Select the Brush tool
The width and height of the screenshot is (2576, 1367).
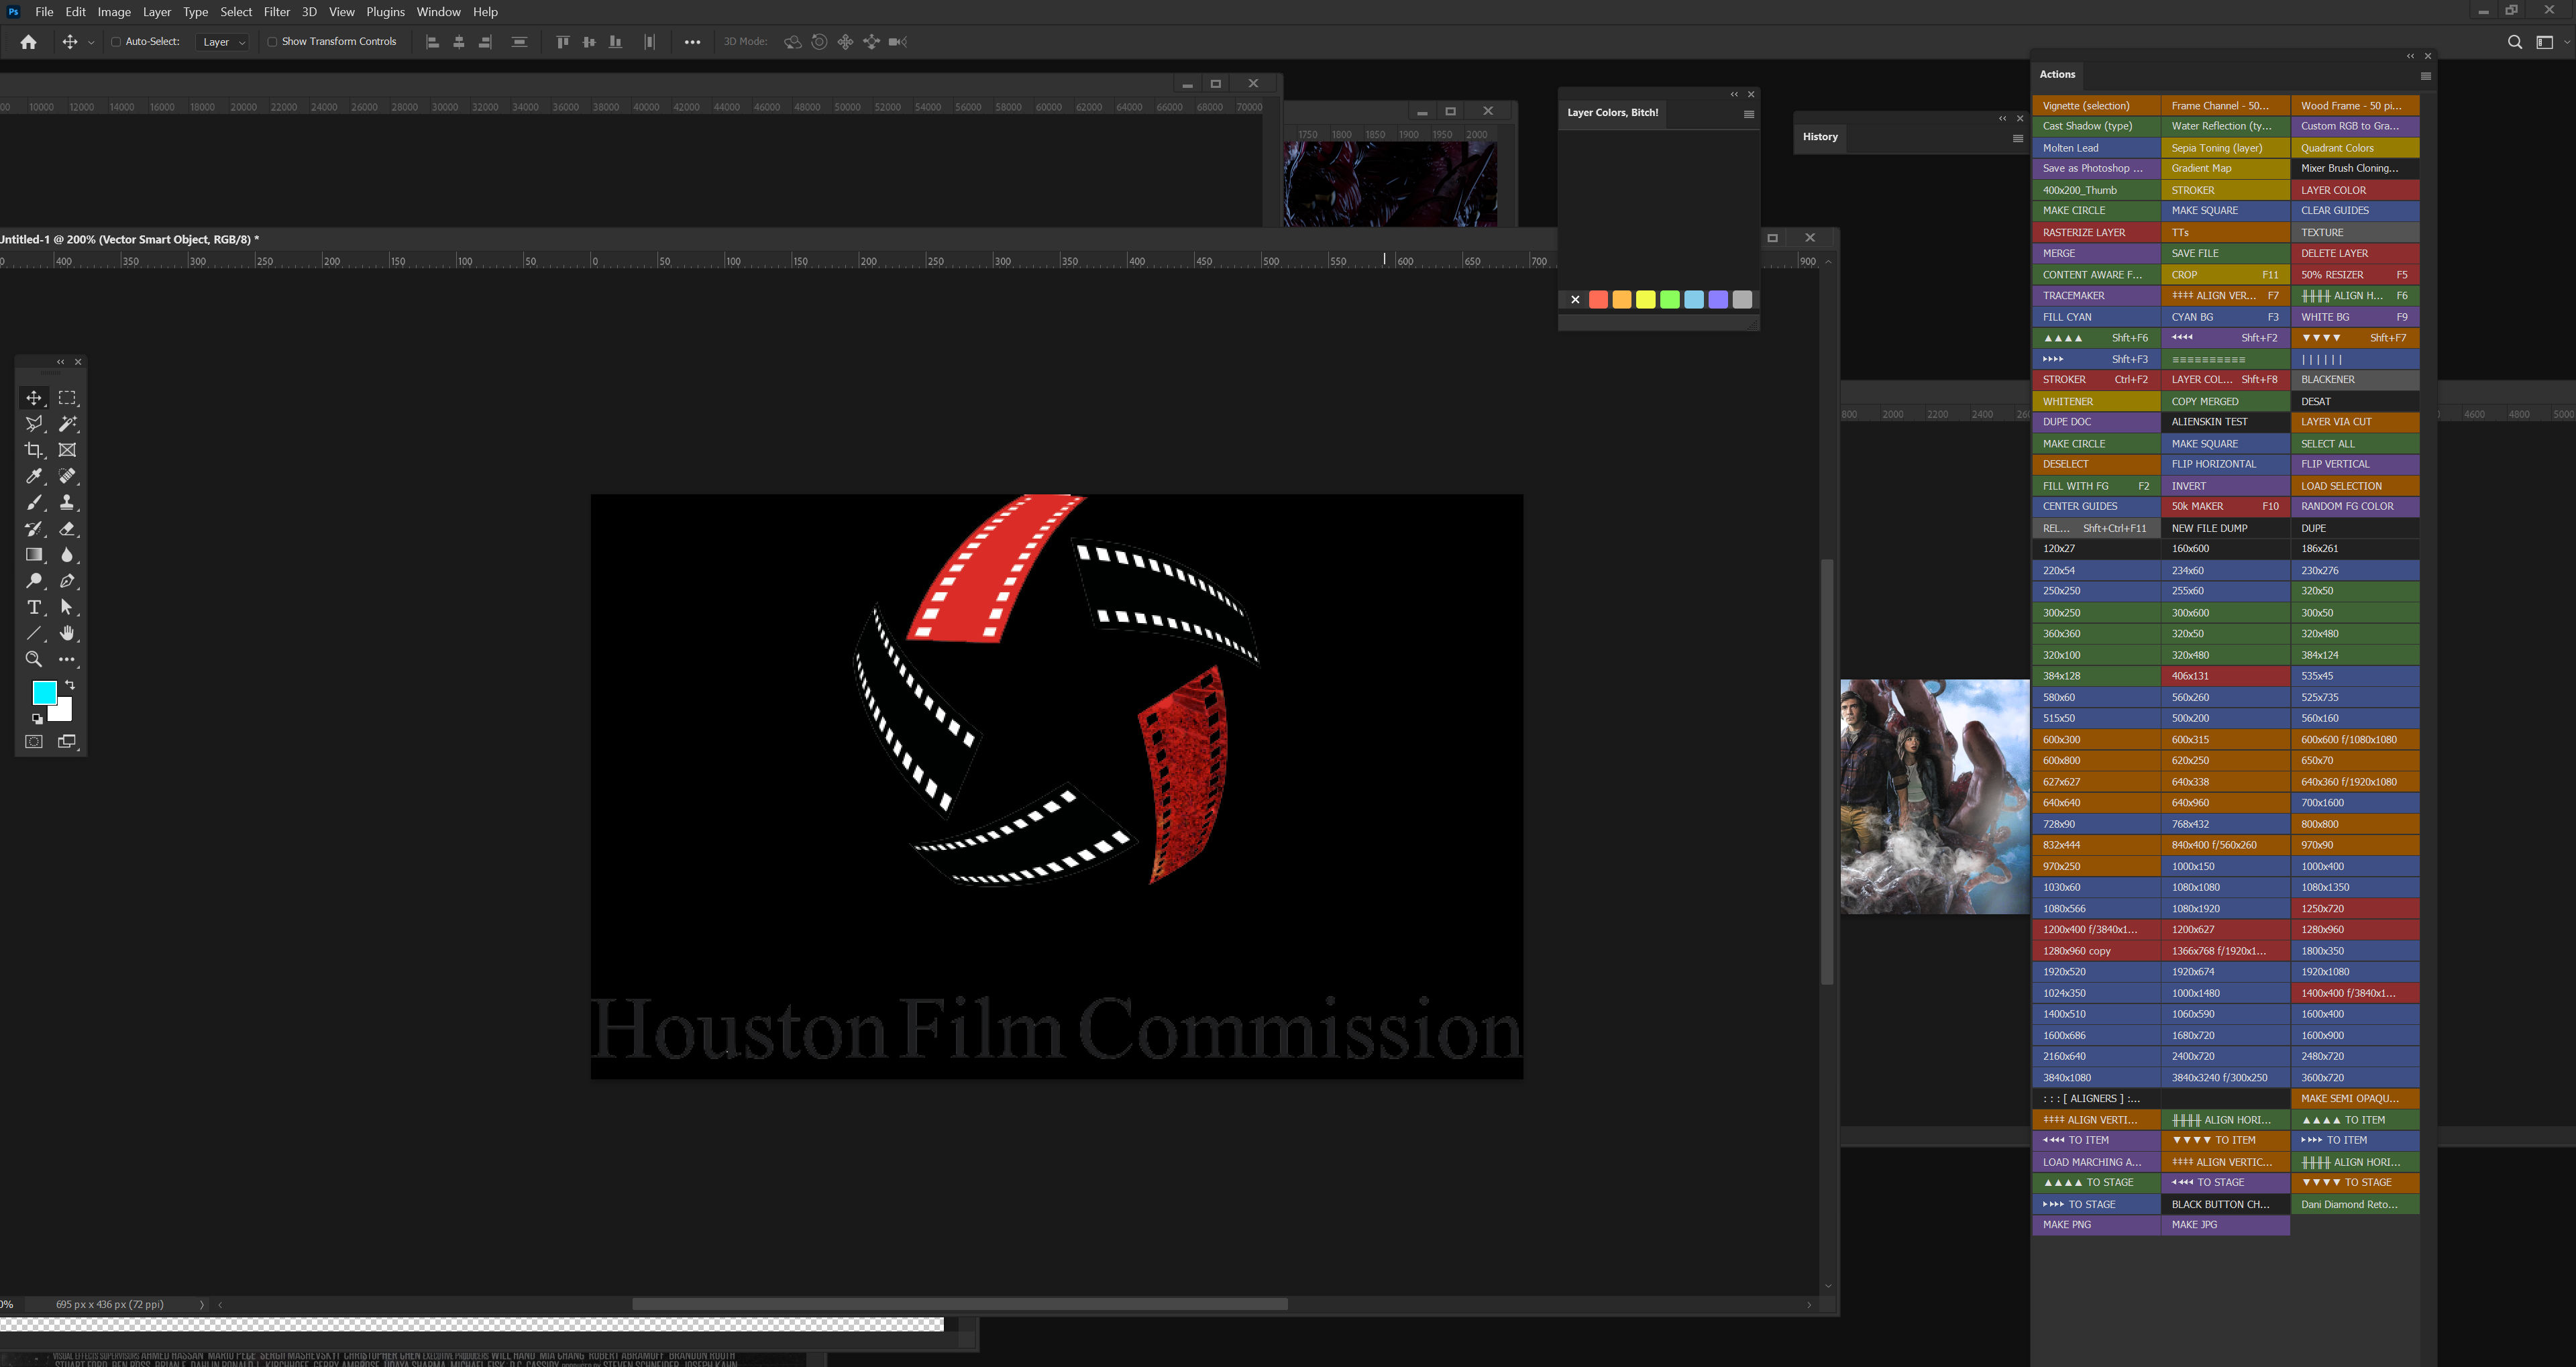[x=34, y=502]
